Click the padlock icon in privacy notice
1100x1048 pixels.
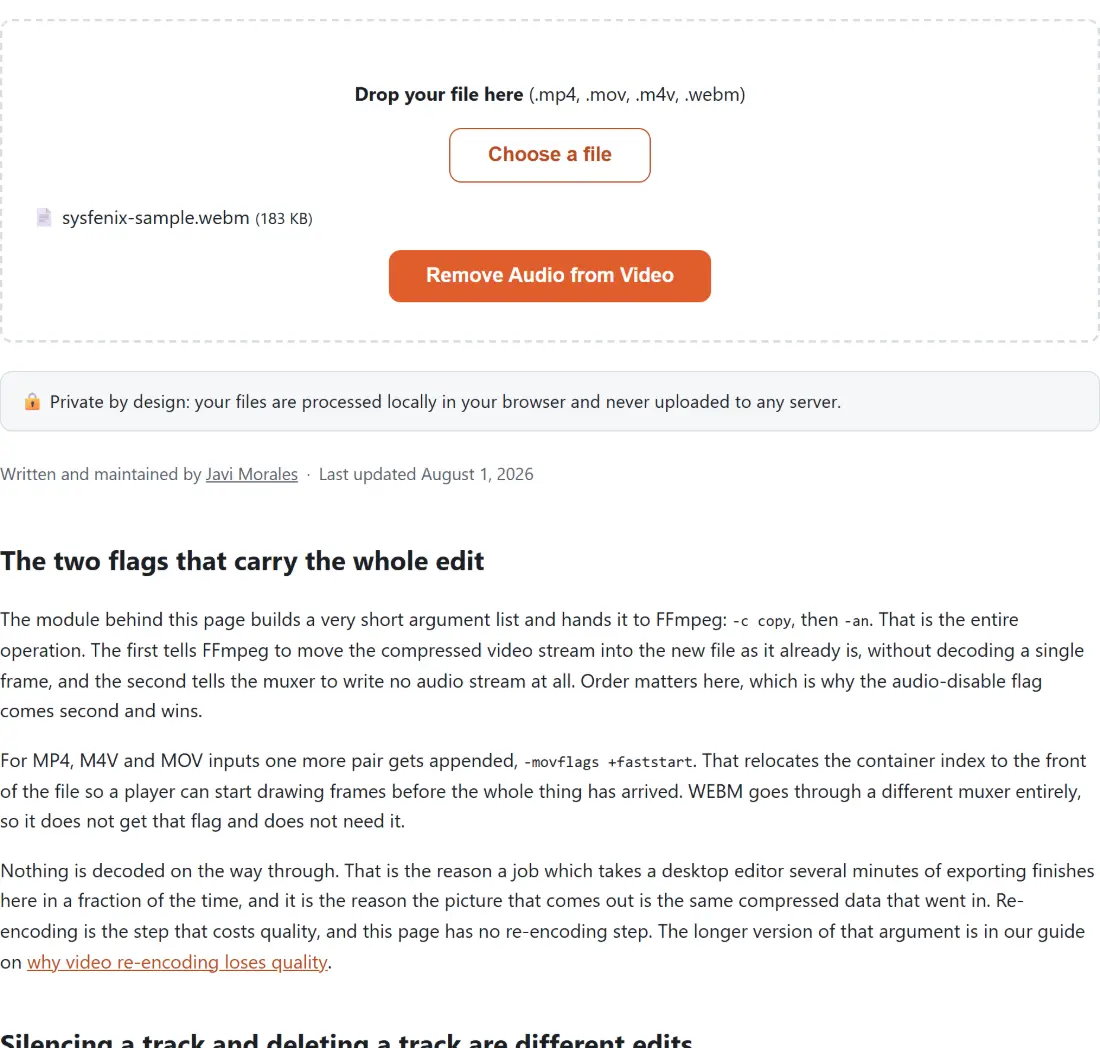(x=32, y=402)
